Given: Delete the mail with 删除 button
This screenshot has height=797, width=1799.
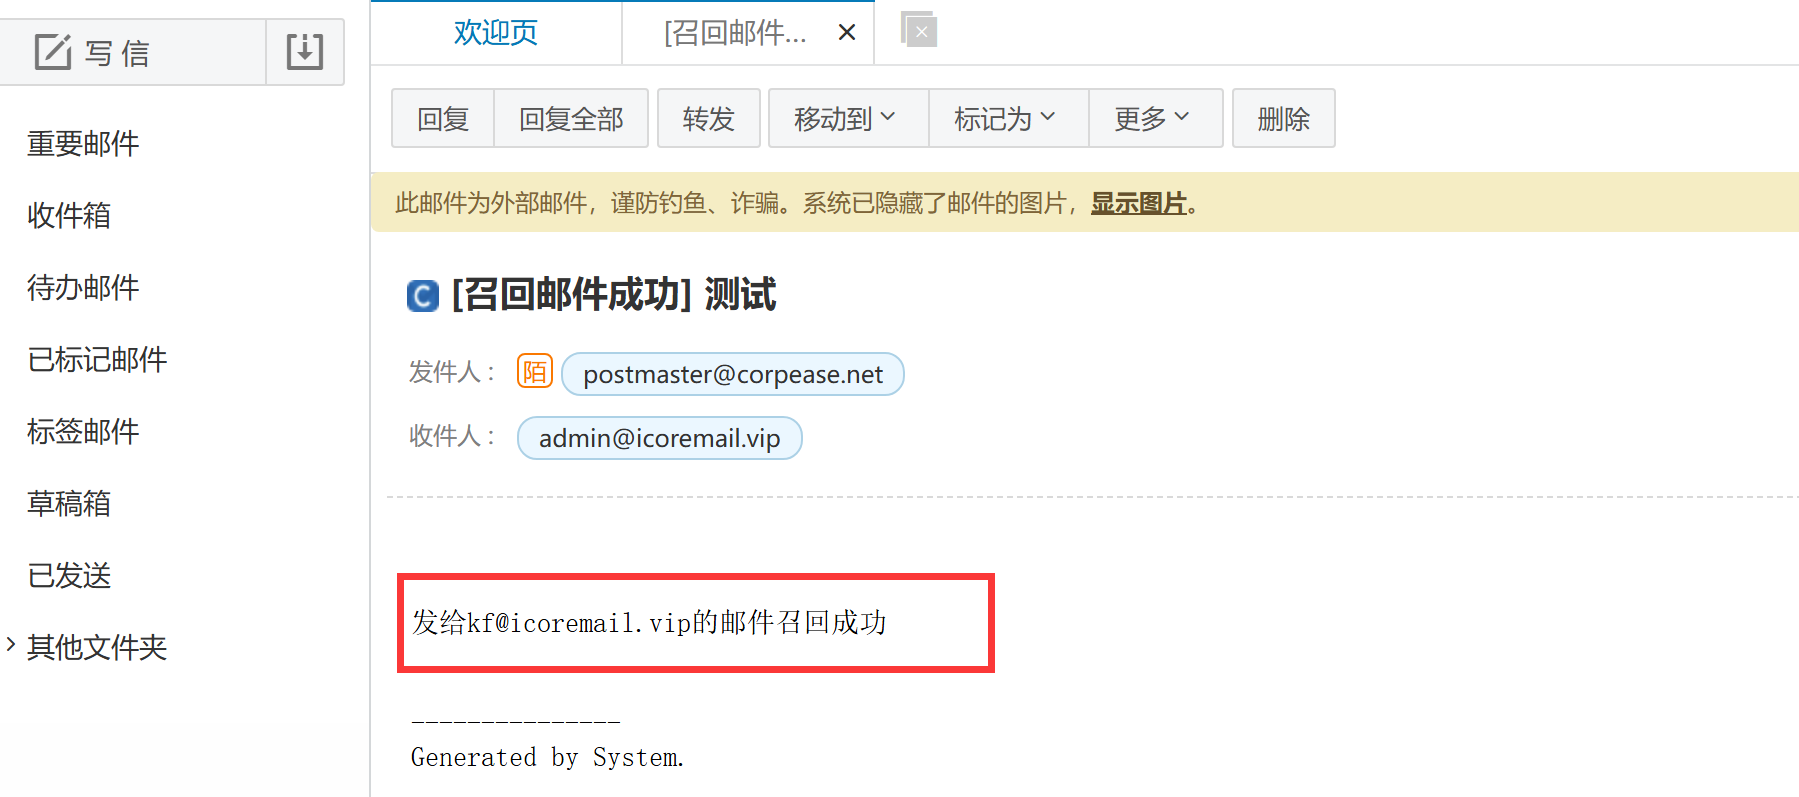Looking at the screenshot, I should click(x=1284, y=118).
